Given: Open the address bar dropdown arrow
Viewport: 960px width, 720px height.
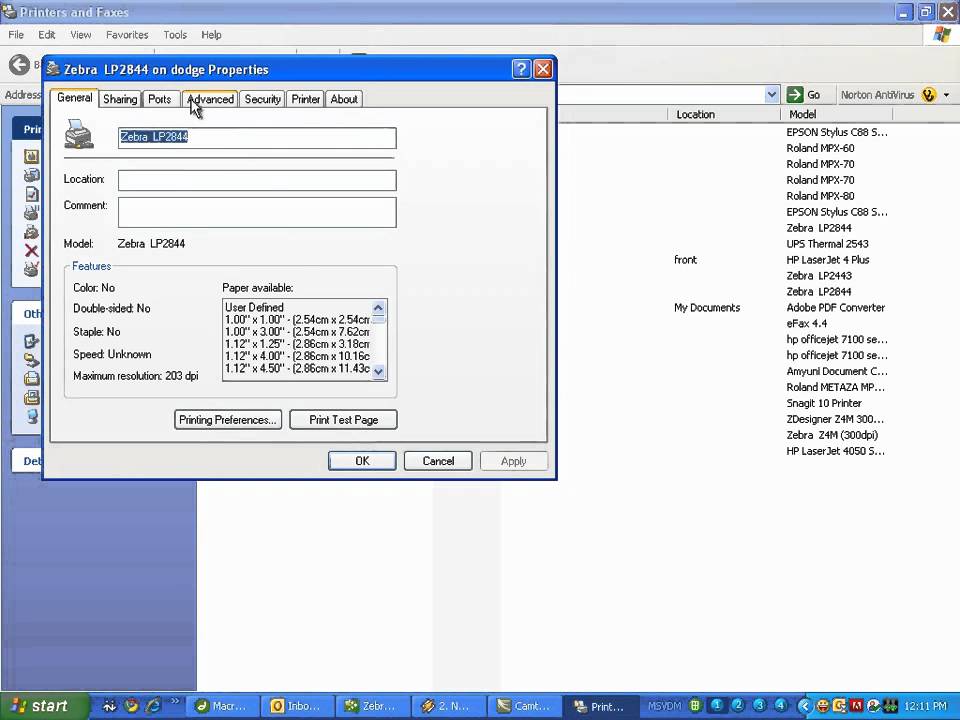Looking at the screenshot, I should 771,94.
